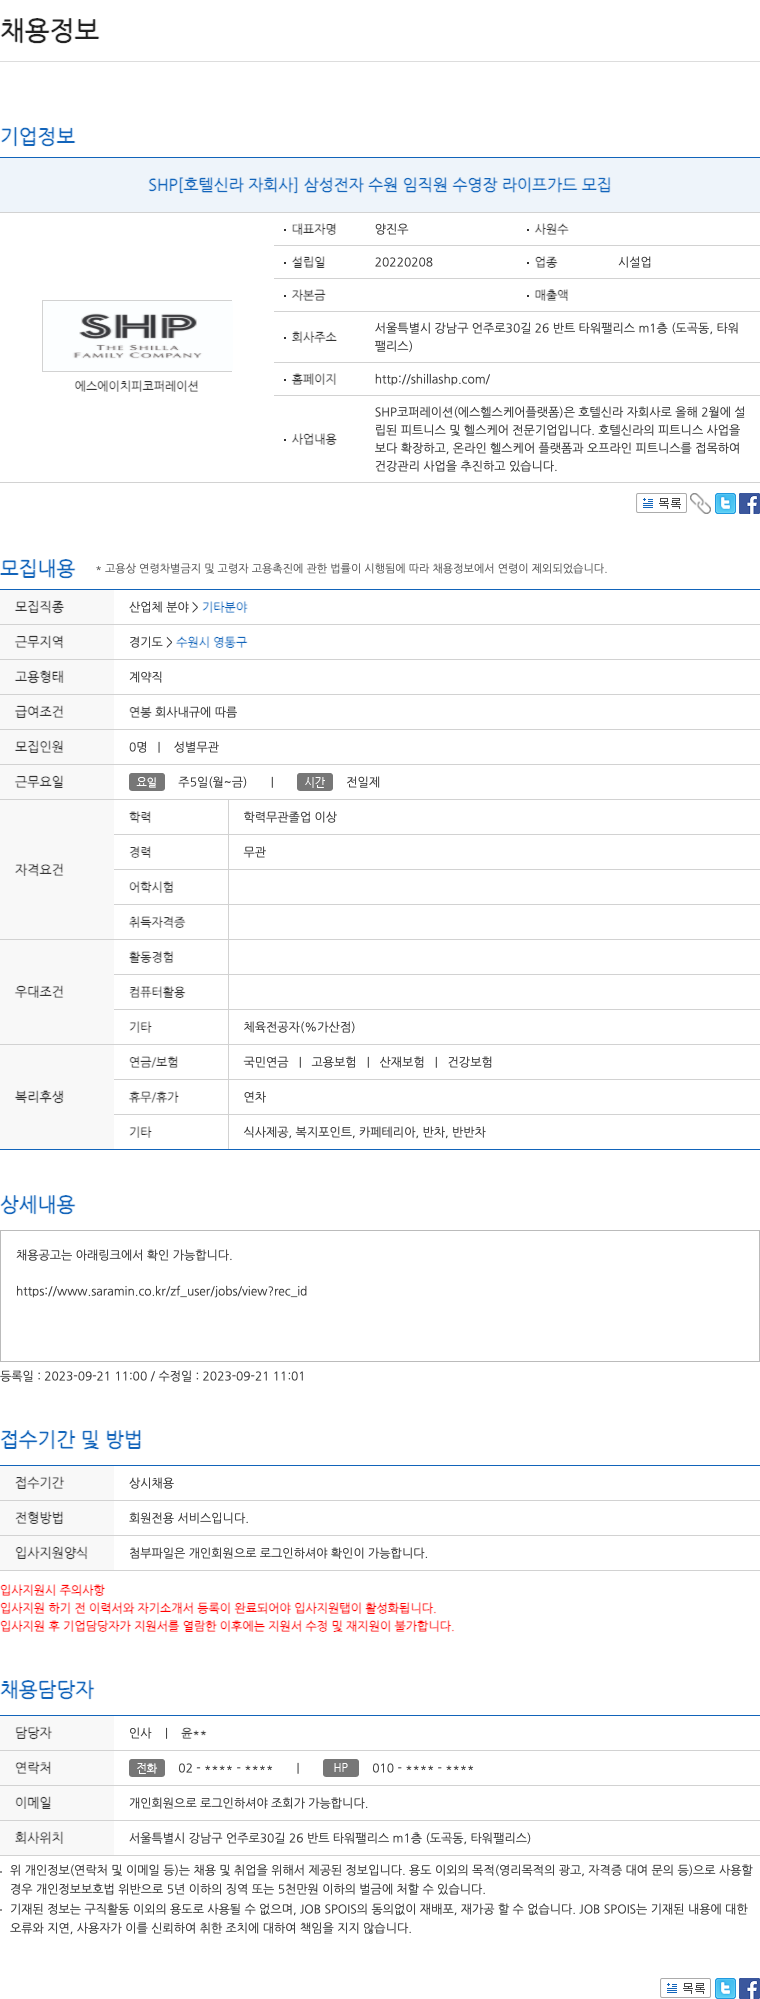Viewport: 760px width, 1999px height.
Task: Click the text 채용공고는 아래링크에서 확인 가능합니다
Action: click(x=124, y=1255)
